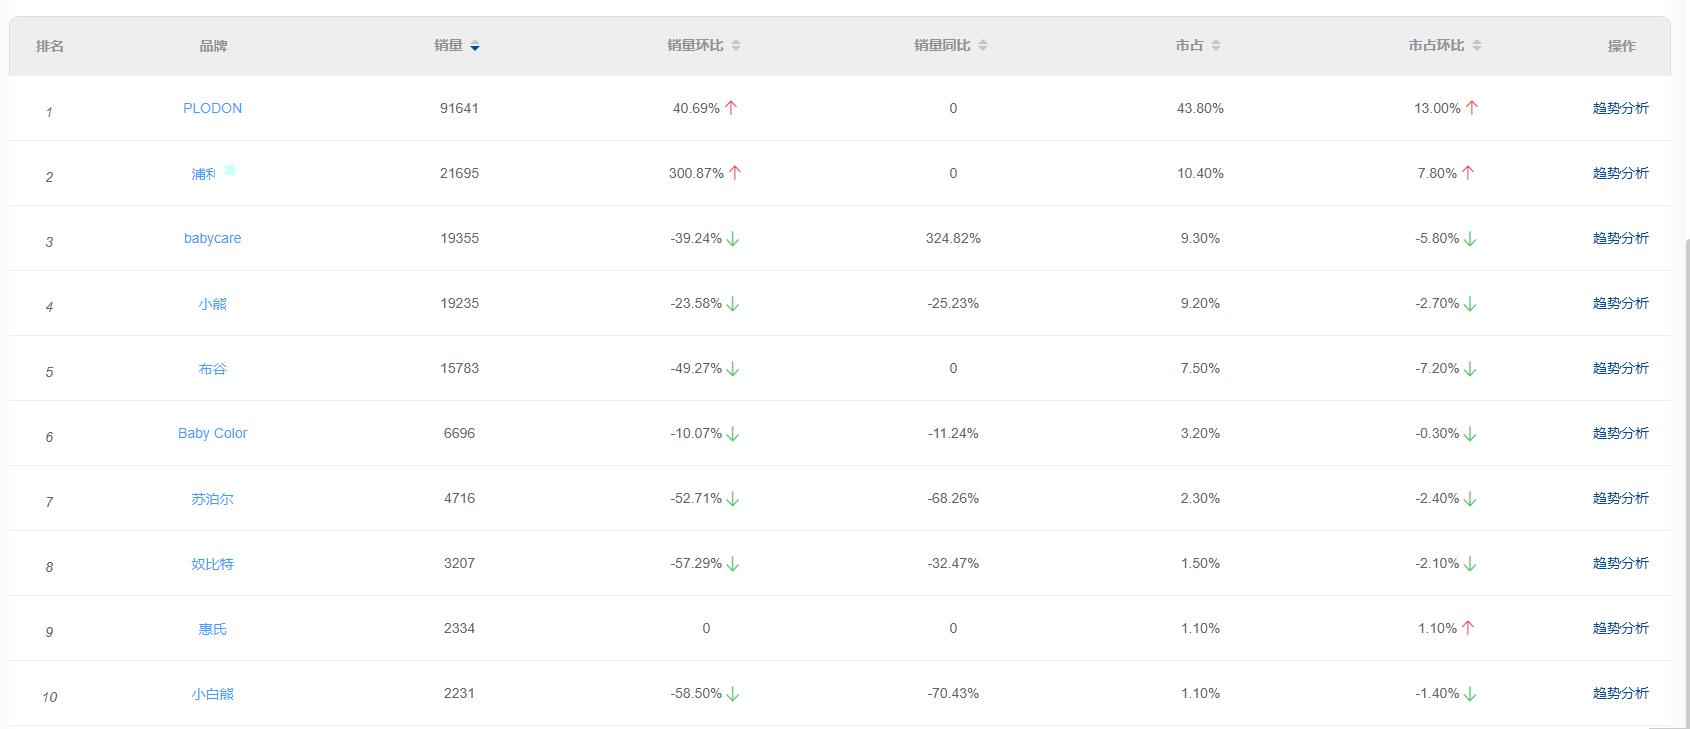The height and width of the screenshot is (729, 1690).
Task: Click the 品牌 column header
Action: coord(213,46)
